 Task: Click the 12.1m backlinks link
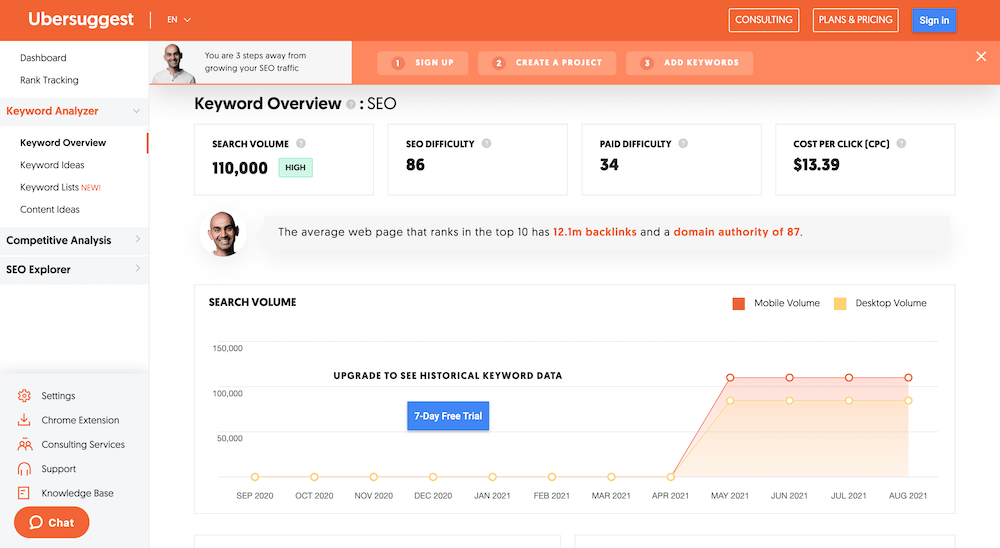[x=594, y=232]
